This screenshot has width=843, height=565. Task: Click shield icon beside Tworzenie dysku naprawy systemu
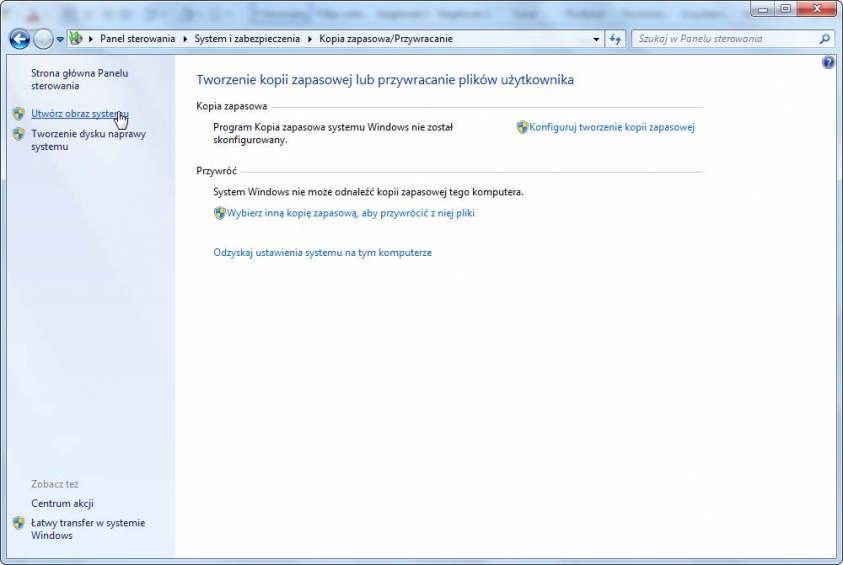click(x=19, y=134)
